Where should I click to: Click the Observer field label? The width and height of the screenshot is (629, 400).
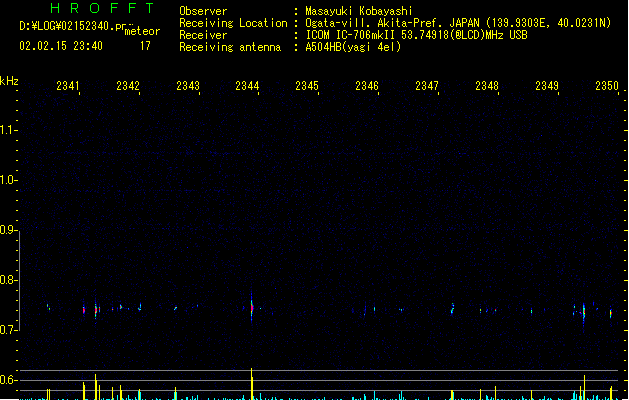pyautogui.click(x=203, y=11)
